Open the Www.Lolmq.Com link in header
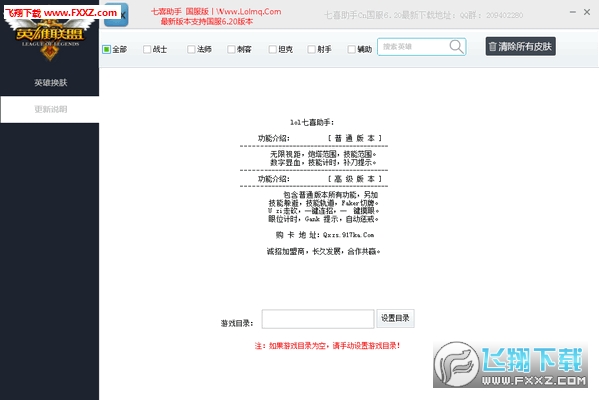The height and width of the screenshot is (400, 599). click(x=249, y=12)
